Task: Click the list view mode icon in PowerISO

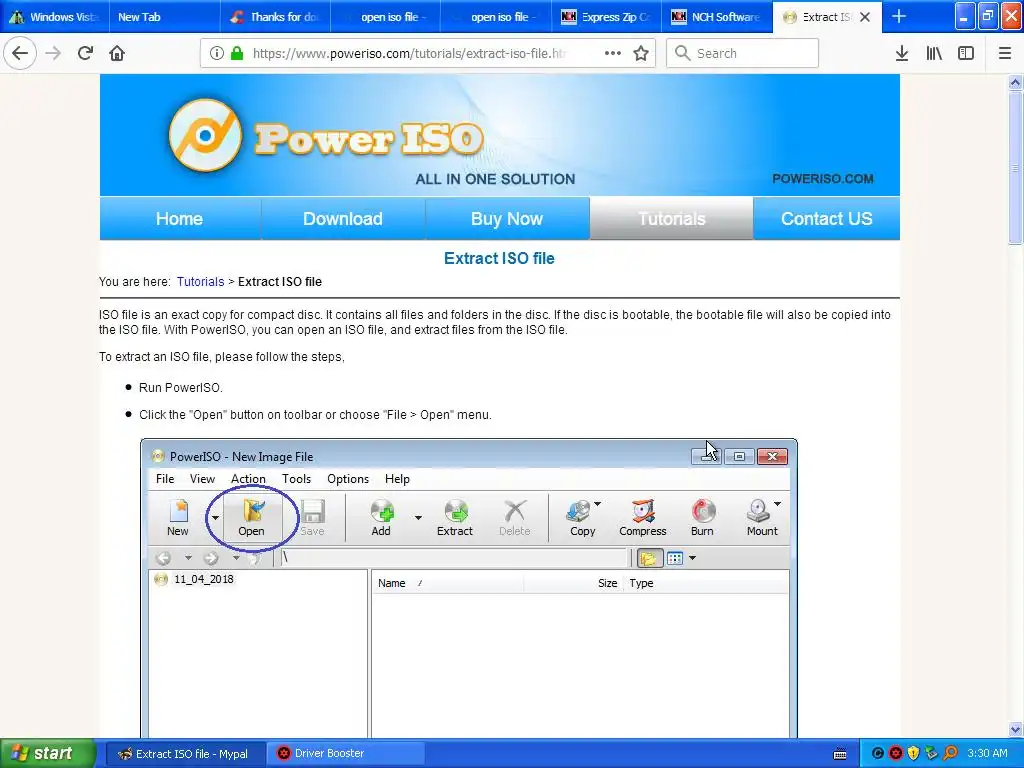Action: tap(675, 558)
